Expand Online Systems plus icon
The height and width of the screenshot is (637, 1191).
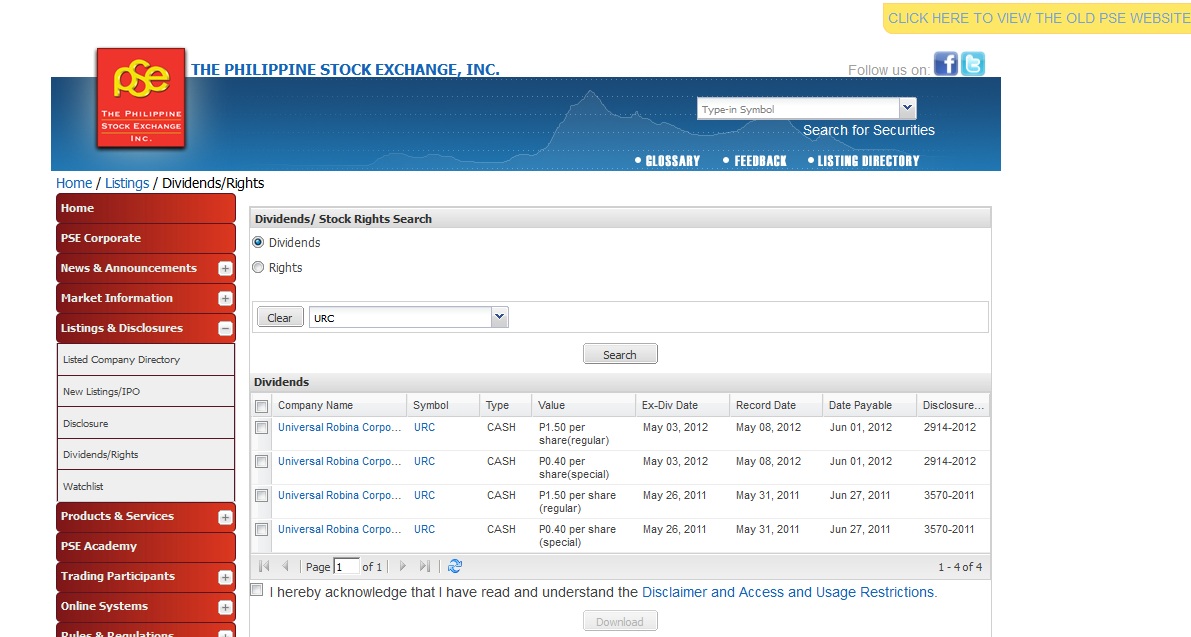pyautogui.click(x=225, y=607)
